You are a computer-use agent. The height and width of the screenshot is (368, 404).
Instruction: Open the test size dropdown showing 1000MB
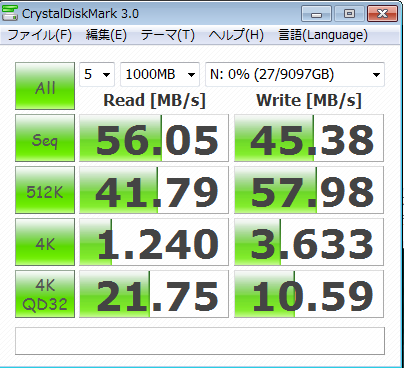pyautogui.click(x=160, y=74)
